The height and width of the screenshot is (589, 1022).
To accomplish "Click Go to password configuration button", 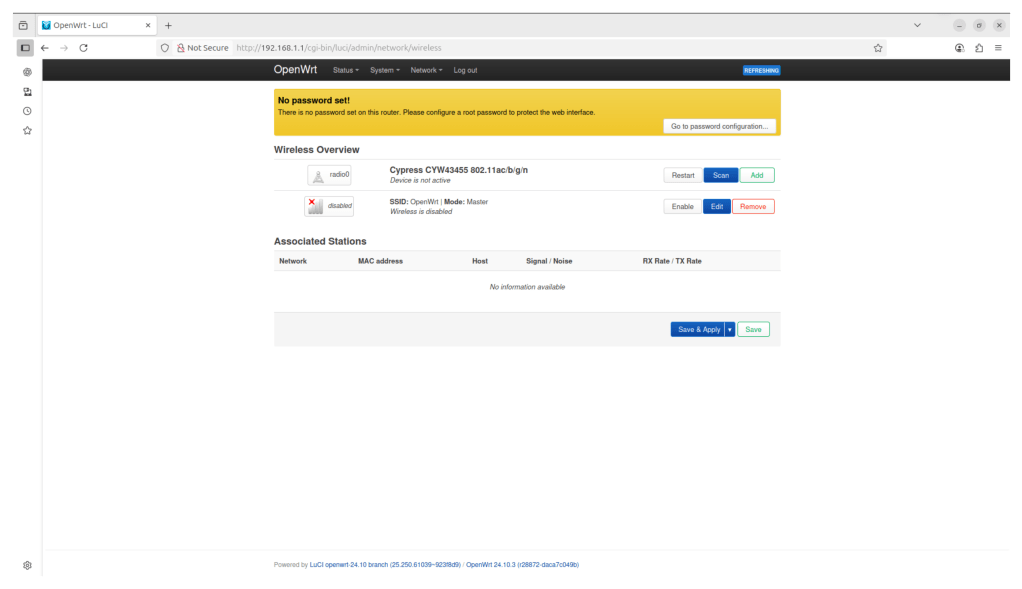I will pos(720,126).
